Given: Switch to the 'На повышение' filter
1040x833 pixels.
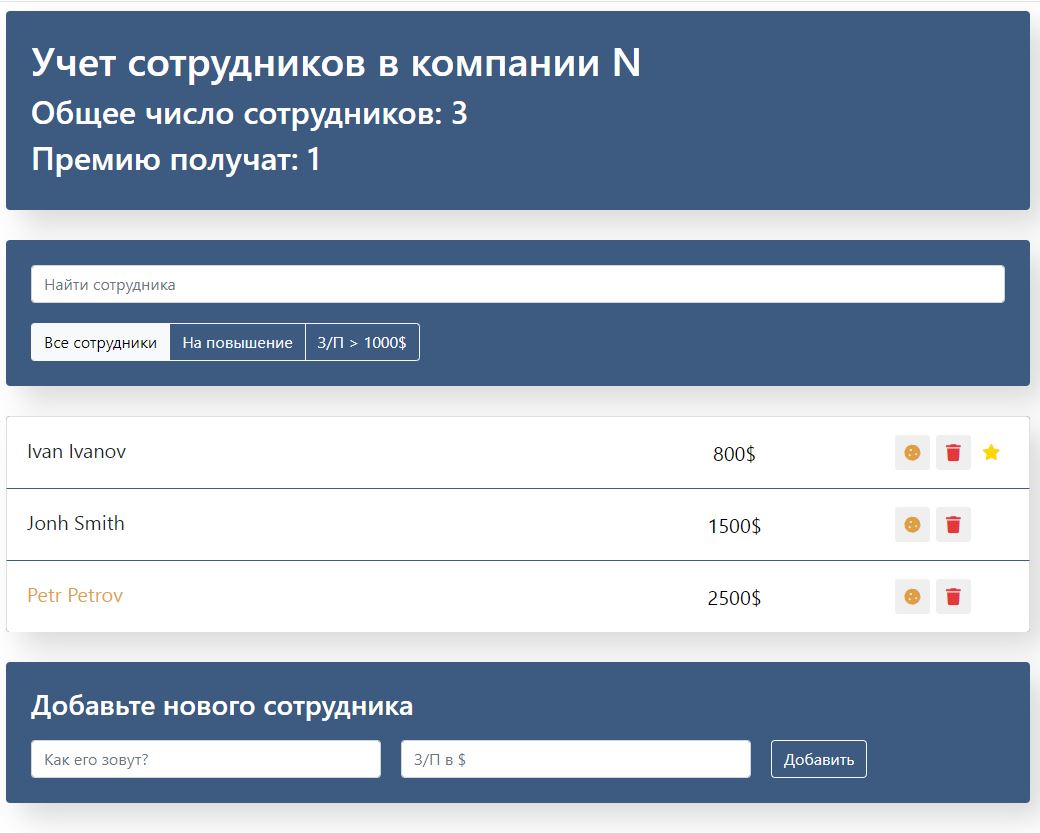Looking at the screenshot, I should [237, 342].
